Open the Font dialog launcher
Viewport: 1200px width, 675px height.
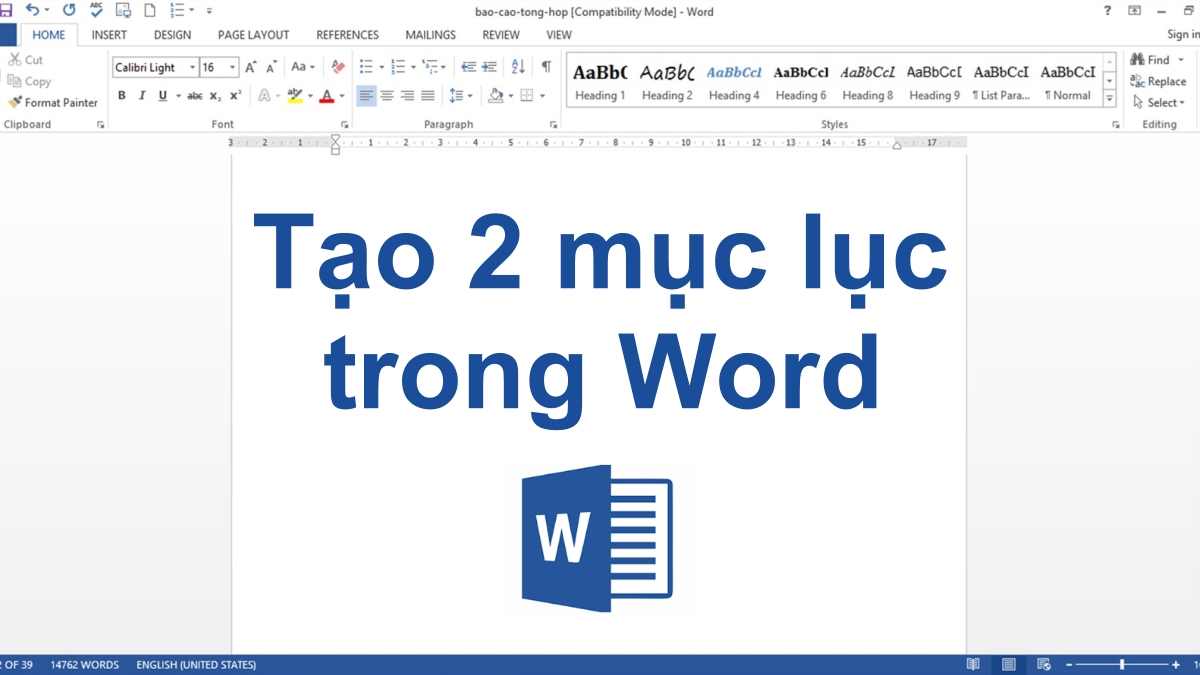(345, 125)
